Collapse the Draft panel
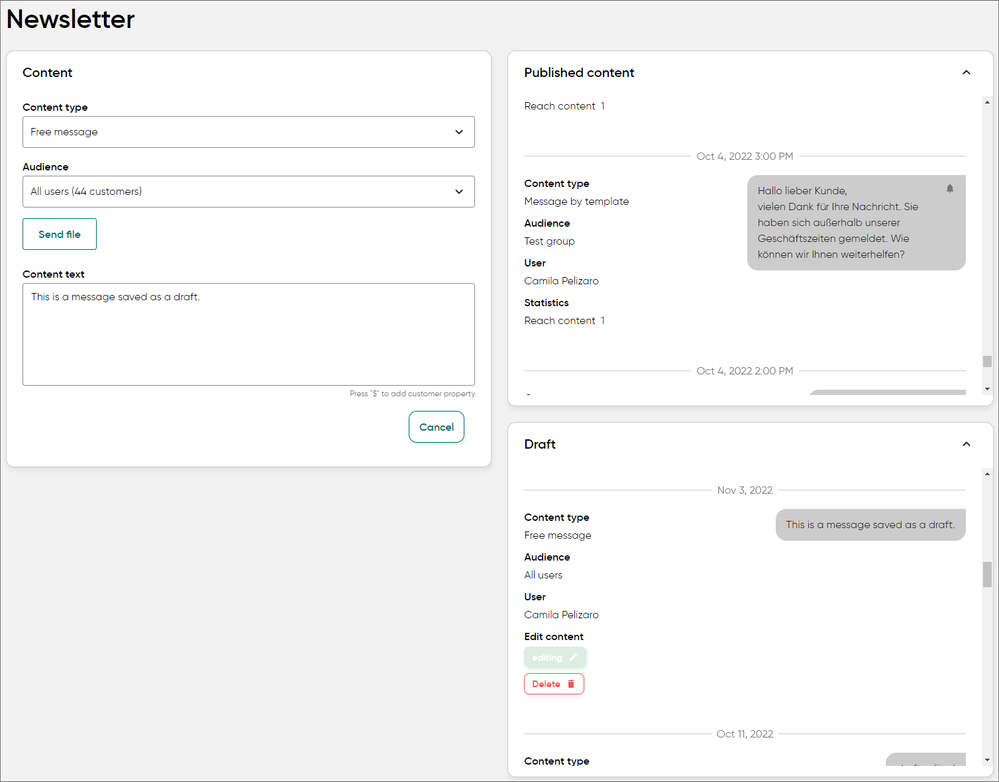 coord(966,444)
